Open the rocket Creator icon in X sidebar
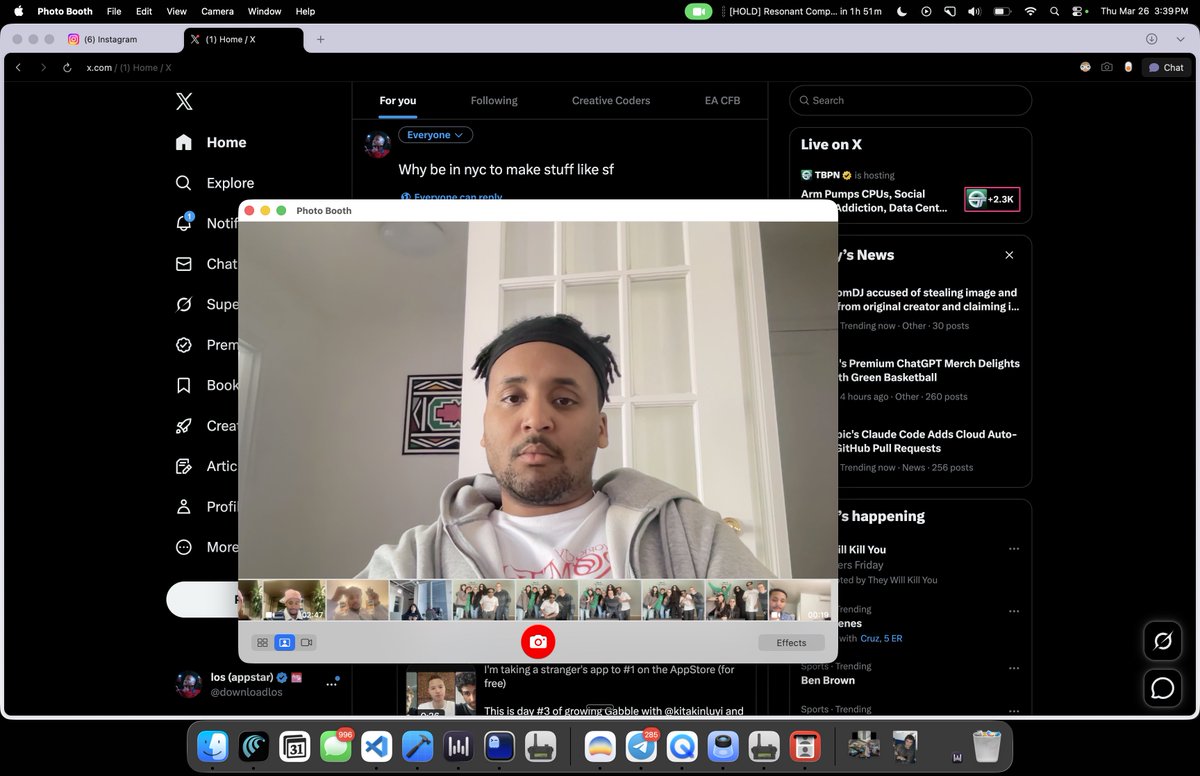Screen dimensions: 1200x776 184,426
